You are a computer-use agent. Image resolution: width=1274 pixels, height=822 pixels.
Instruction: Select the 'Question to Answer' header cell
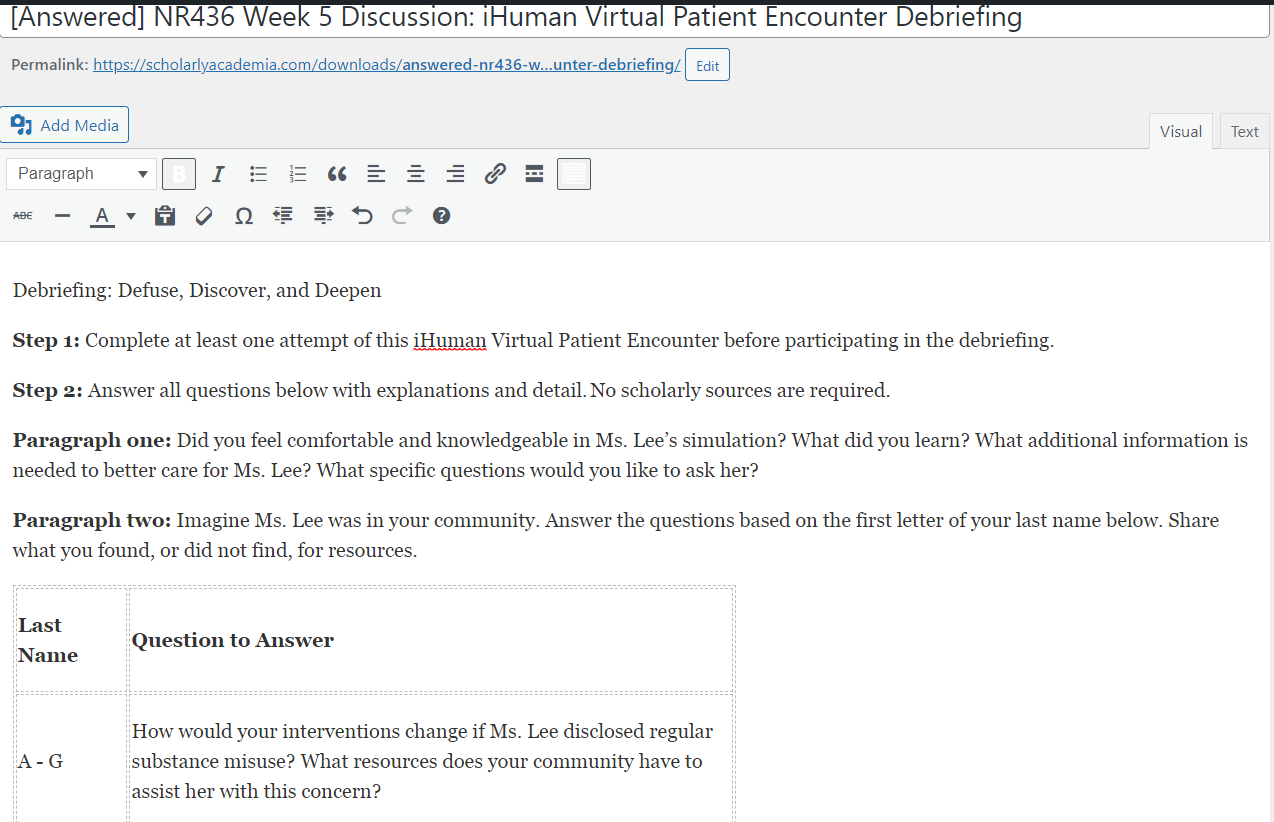[x=431, y=640]
